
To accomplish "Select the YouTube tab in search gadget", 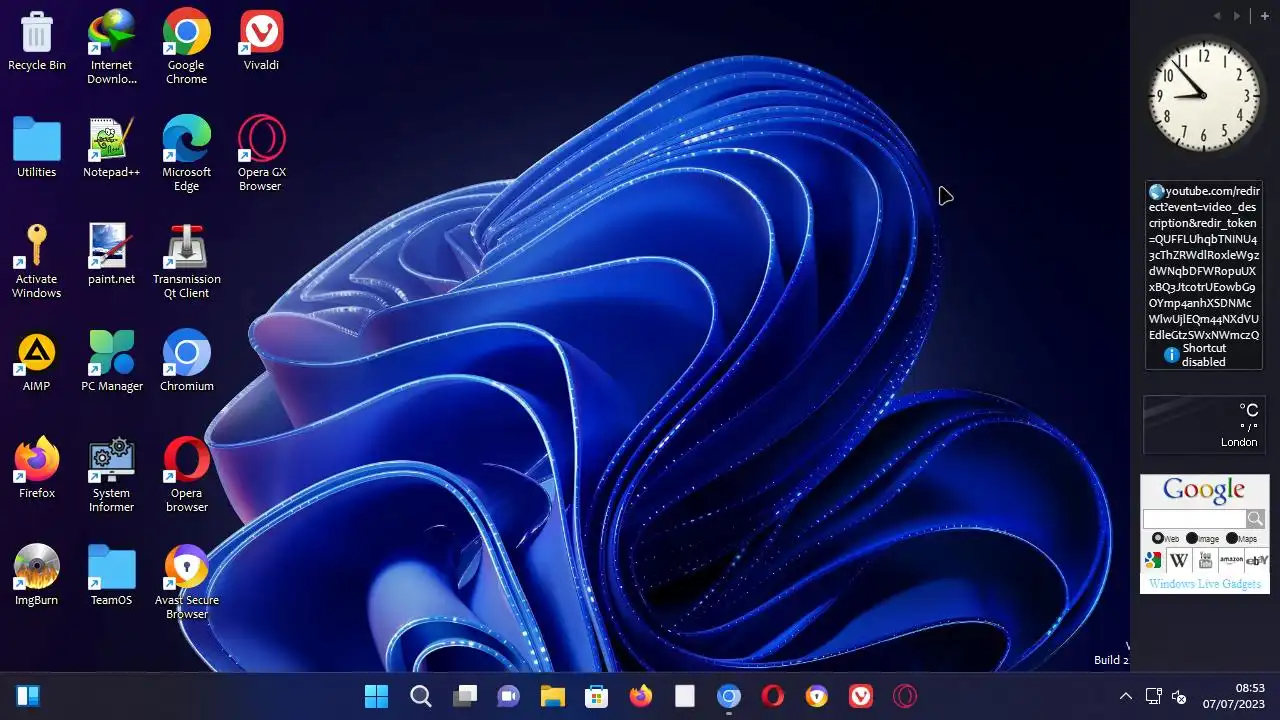I will point(1205,561).
